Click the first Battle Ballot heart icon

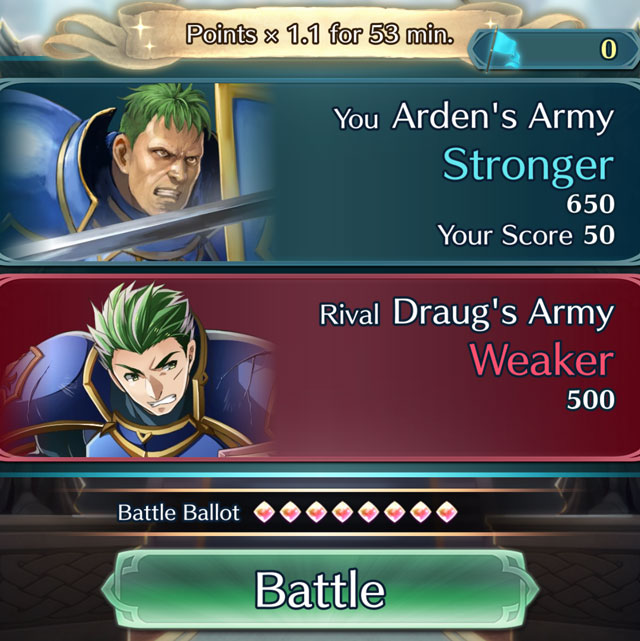click(264, 512)
